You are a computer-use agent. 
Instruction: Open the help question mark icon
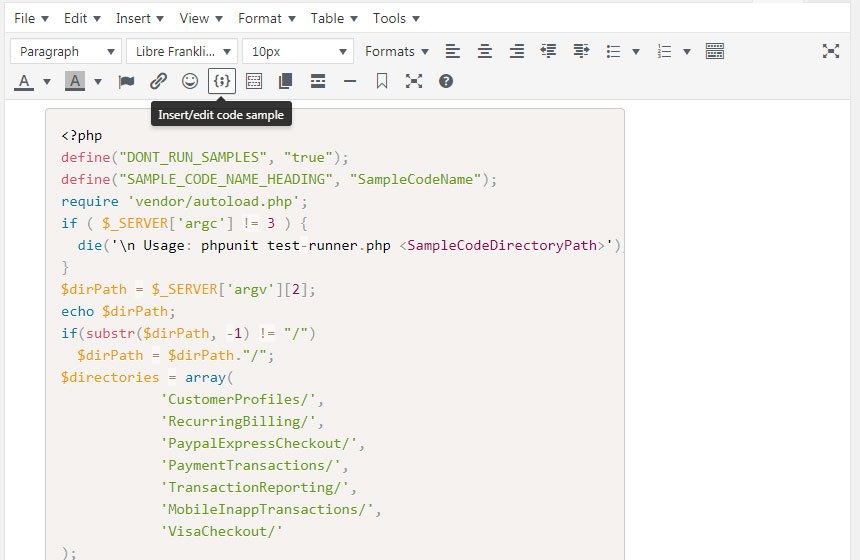(x=446, y=81)
